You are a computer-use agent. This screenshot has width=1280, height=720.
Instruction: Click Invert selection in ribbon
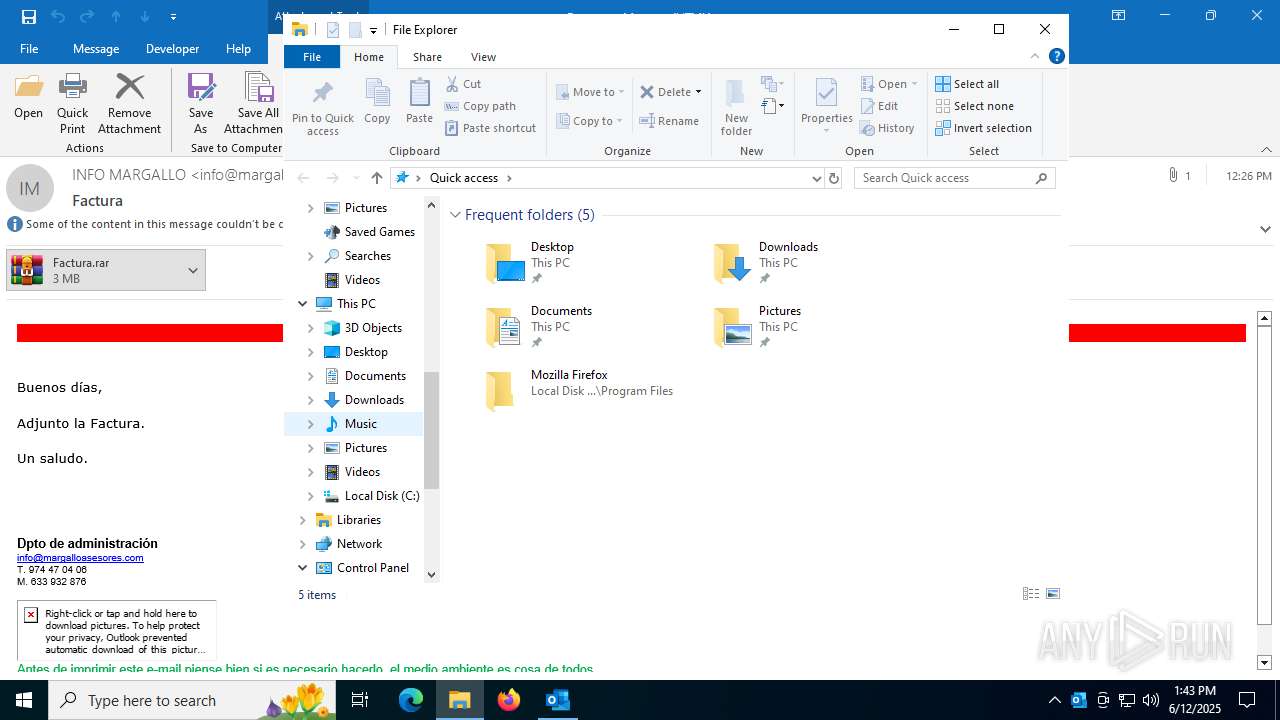[983, 128]
